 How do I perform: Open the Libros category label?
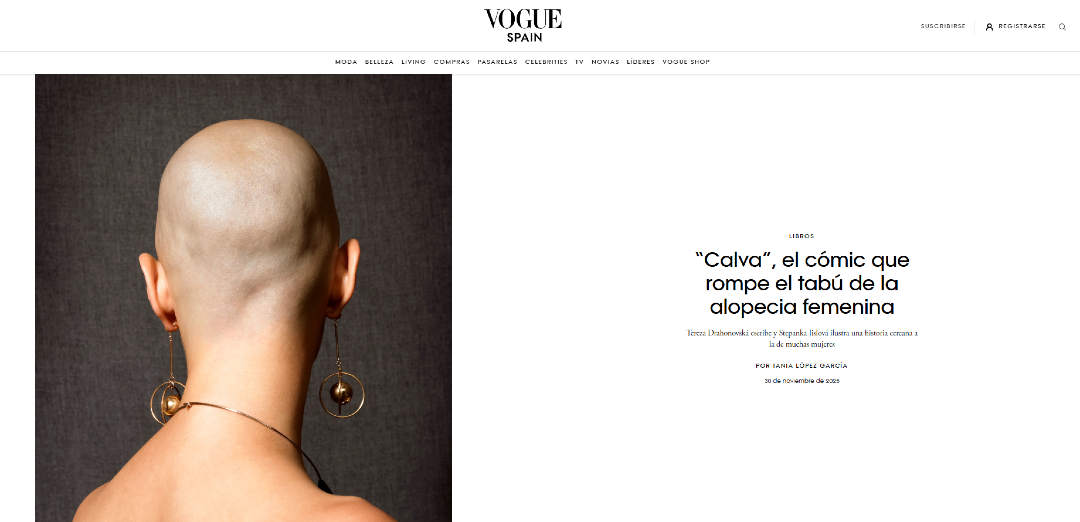tap(801, 236)
